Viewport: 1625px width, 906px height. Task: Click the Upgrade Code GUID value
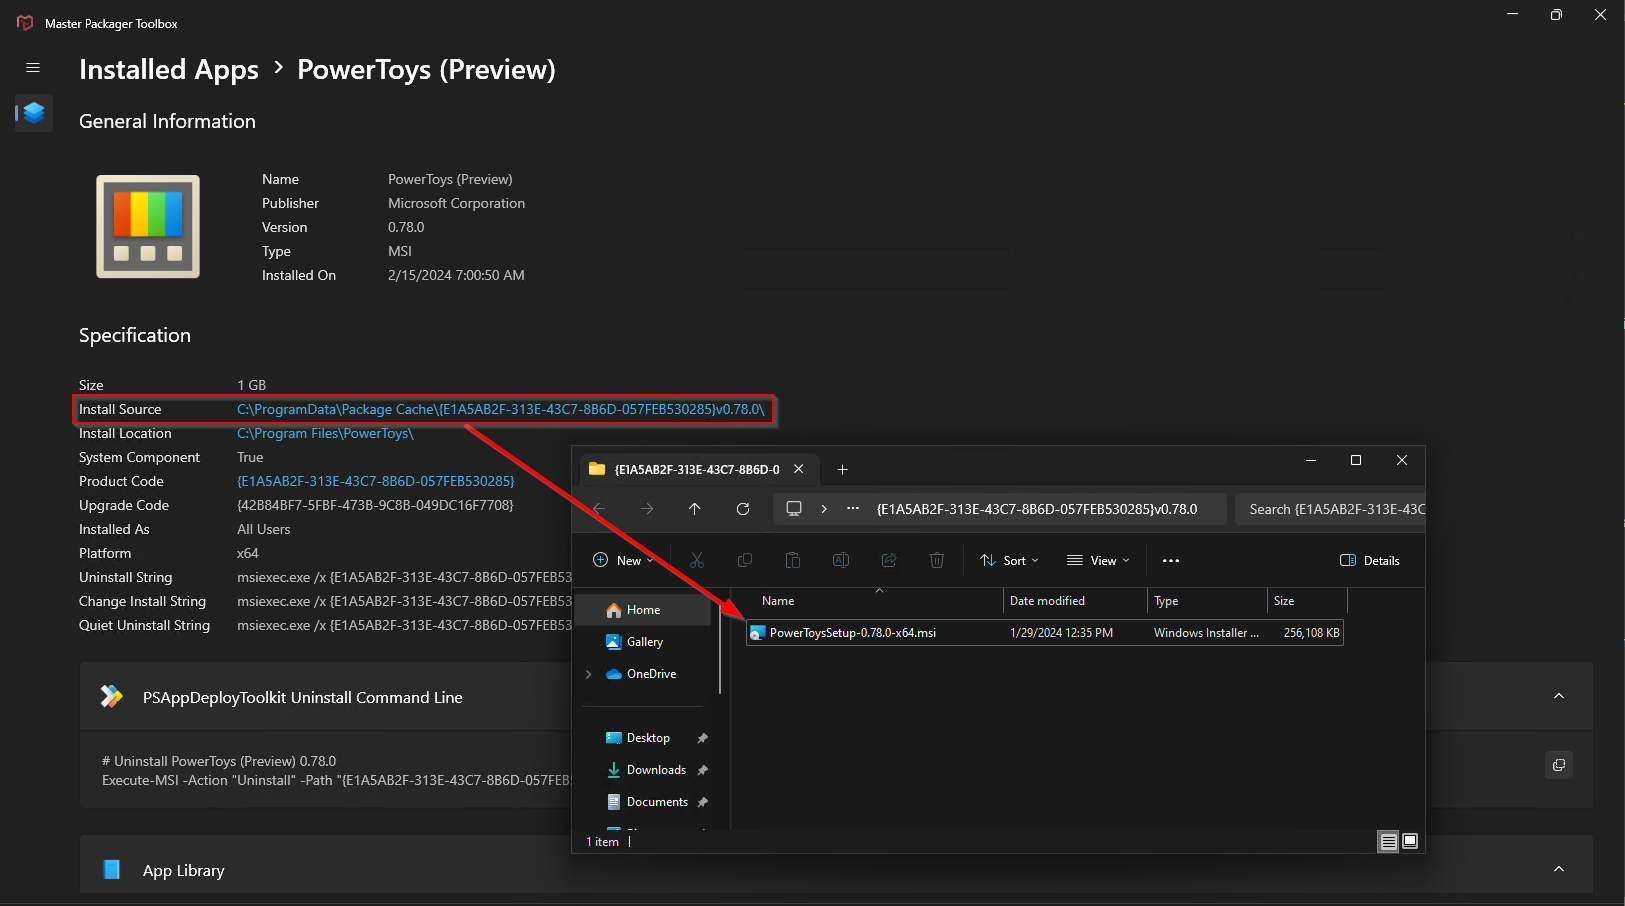click(375, 505)
